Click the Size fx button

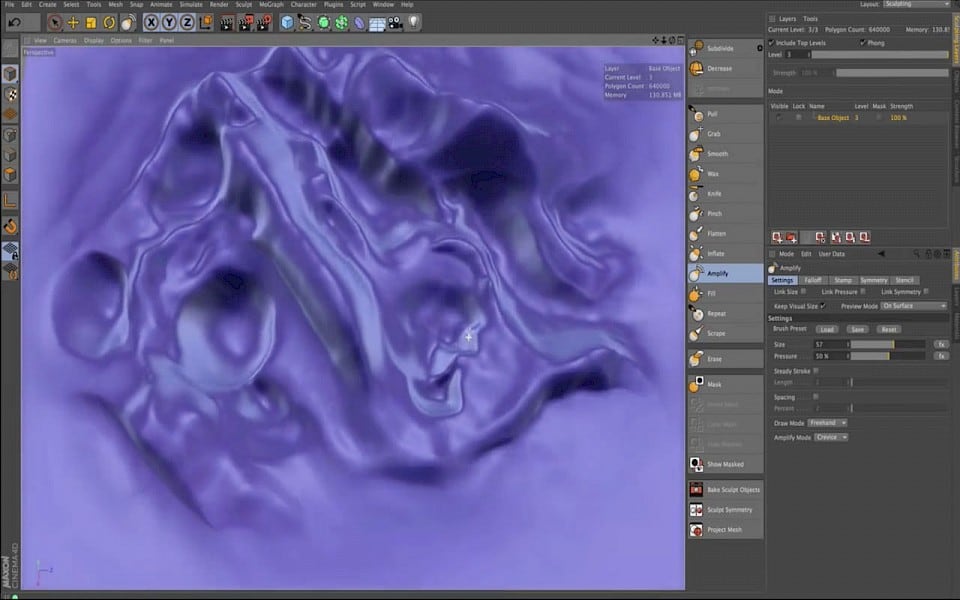[941, 345]
